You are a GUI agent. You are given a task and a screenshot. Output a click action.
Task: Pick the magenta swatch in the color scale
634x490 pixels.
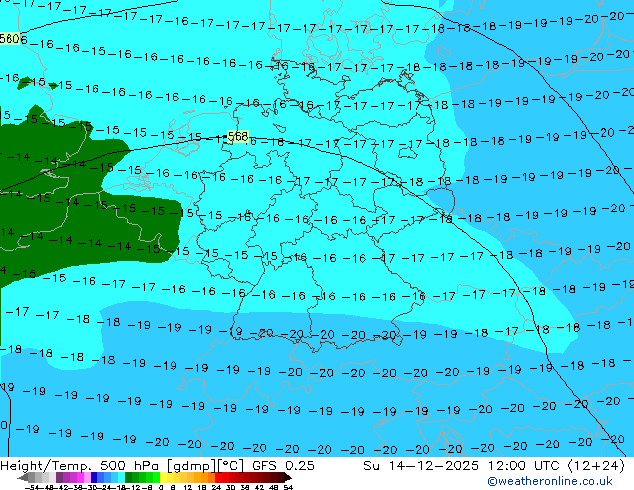80,477
